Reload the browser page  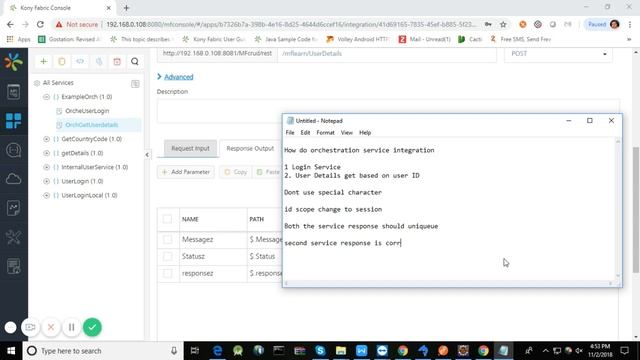point(40,24)
